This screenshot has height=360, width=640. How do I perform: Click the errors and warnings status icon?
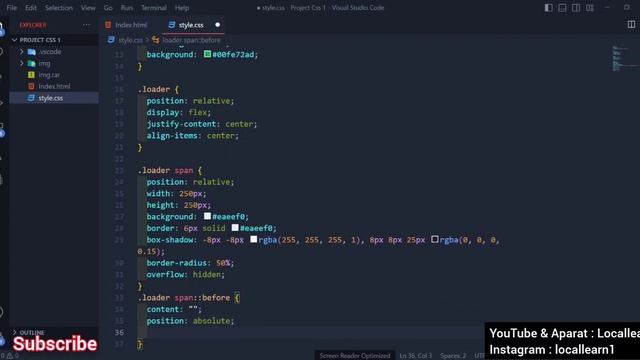(x=9, y=356)
